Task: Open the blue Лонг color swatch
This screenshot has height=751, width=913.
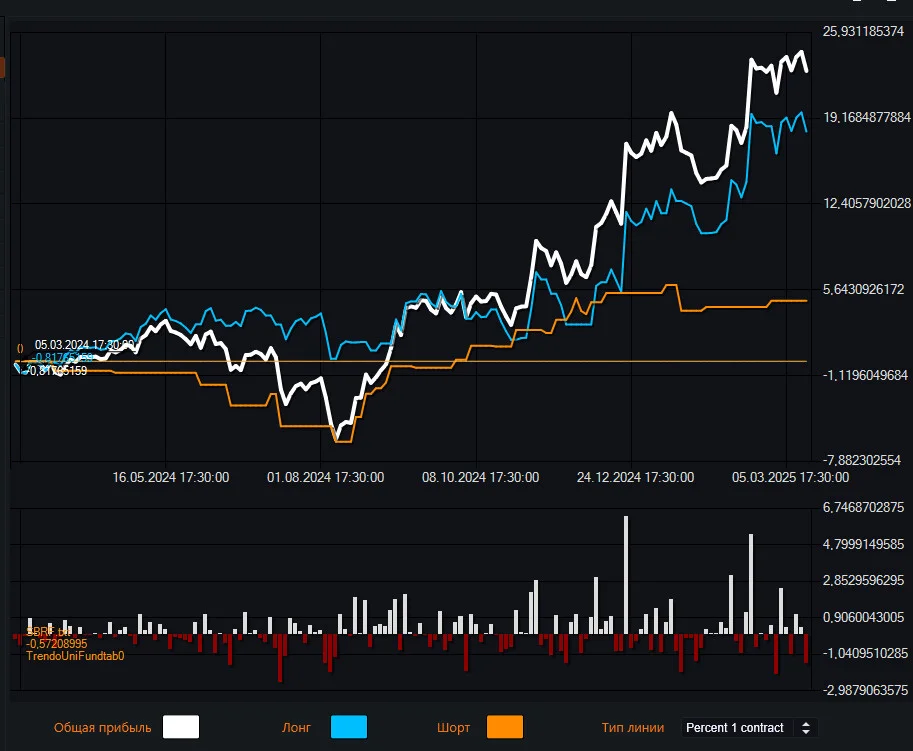Action: coord(349,727)
